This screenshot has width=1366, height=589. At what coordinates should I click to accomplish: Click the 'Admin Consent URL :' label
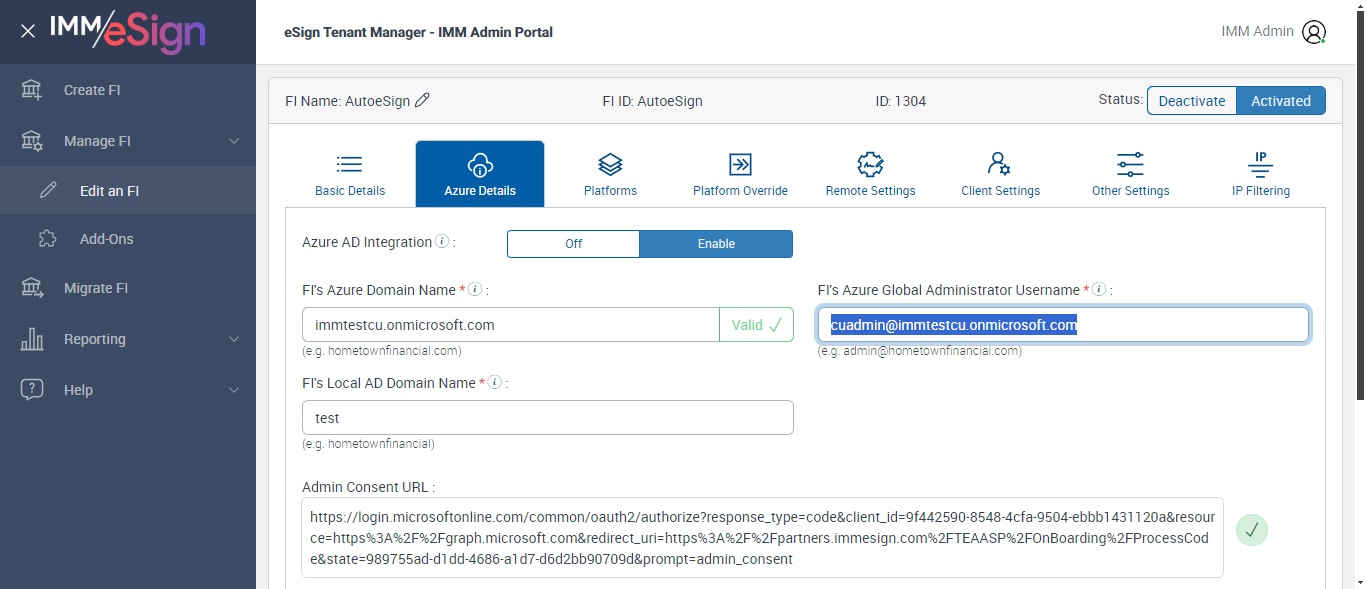[x=369, y=487]
